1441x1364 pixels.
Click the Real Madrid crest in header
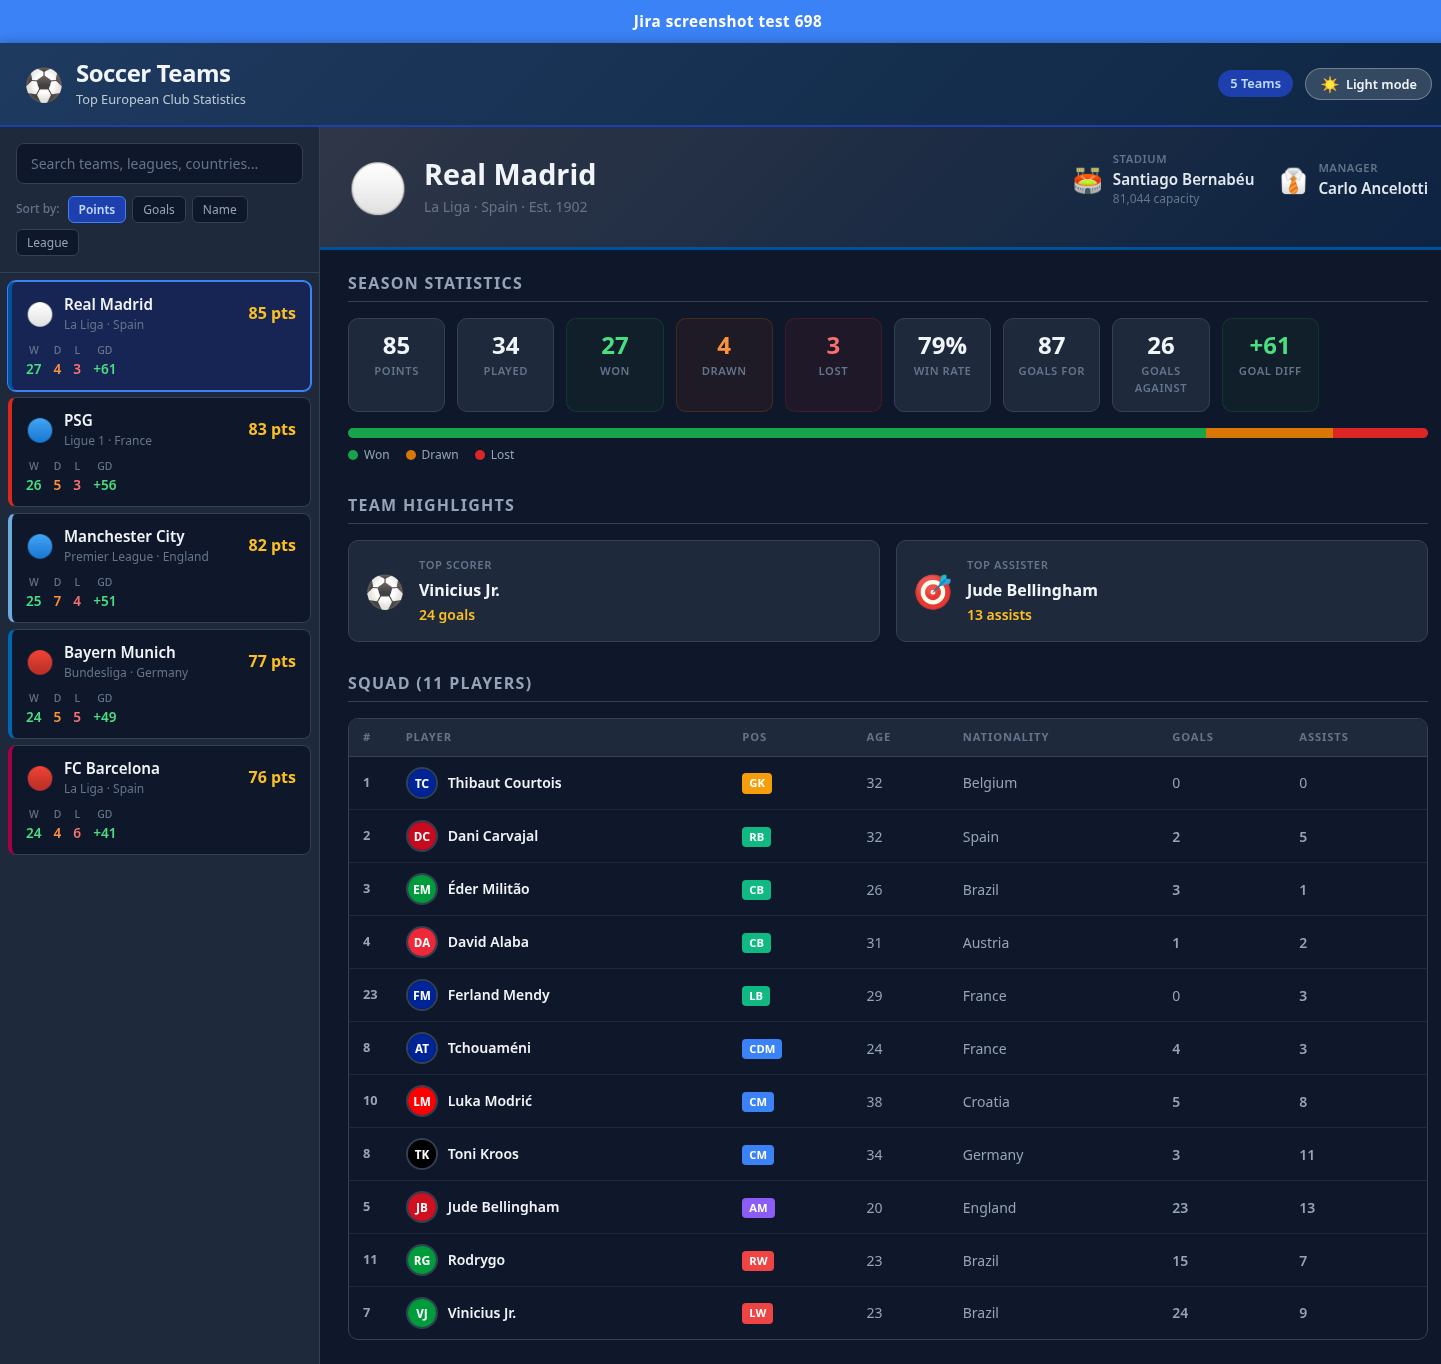[x=378, y=188]
